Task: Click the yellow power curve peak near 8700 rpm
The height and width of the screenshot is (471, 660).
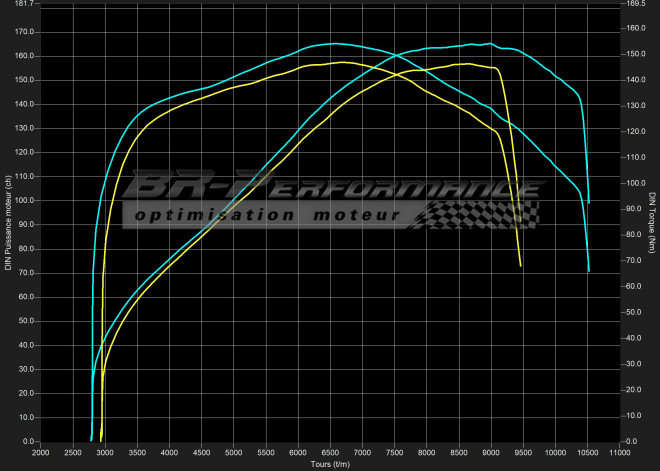Action: [x=466, y=64]
